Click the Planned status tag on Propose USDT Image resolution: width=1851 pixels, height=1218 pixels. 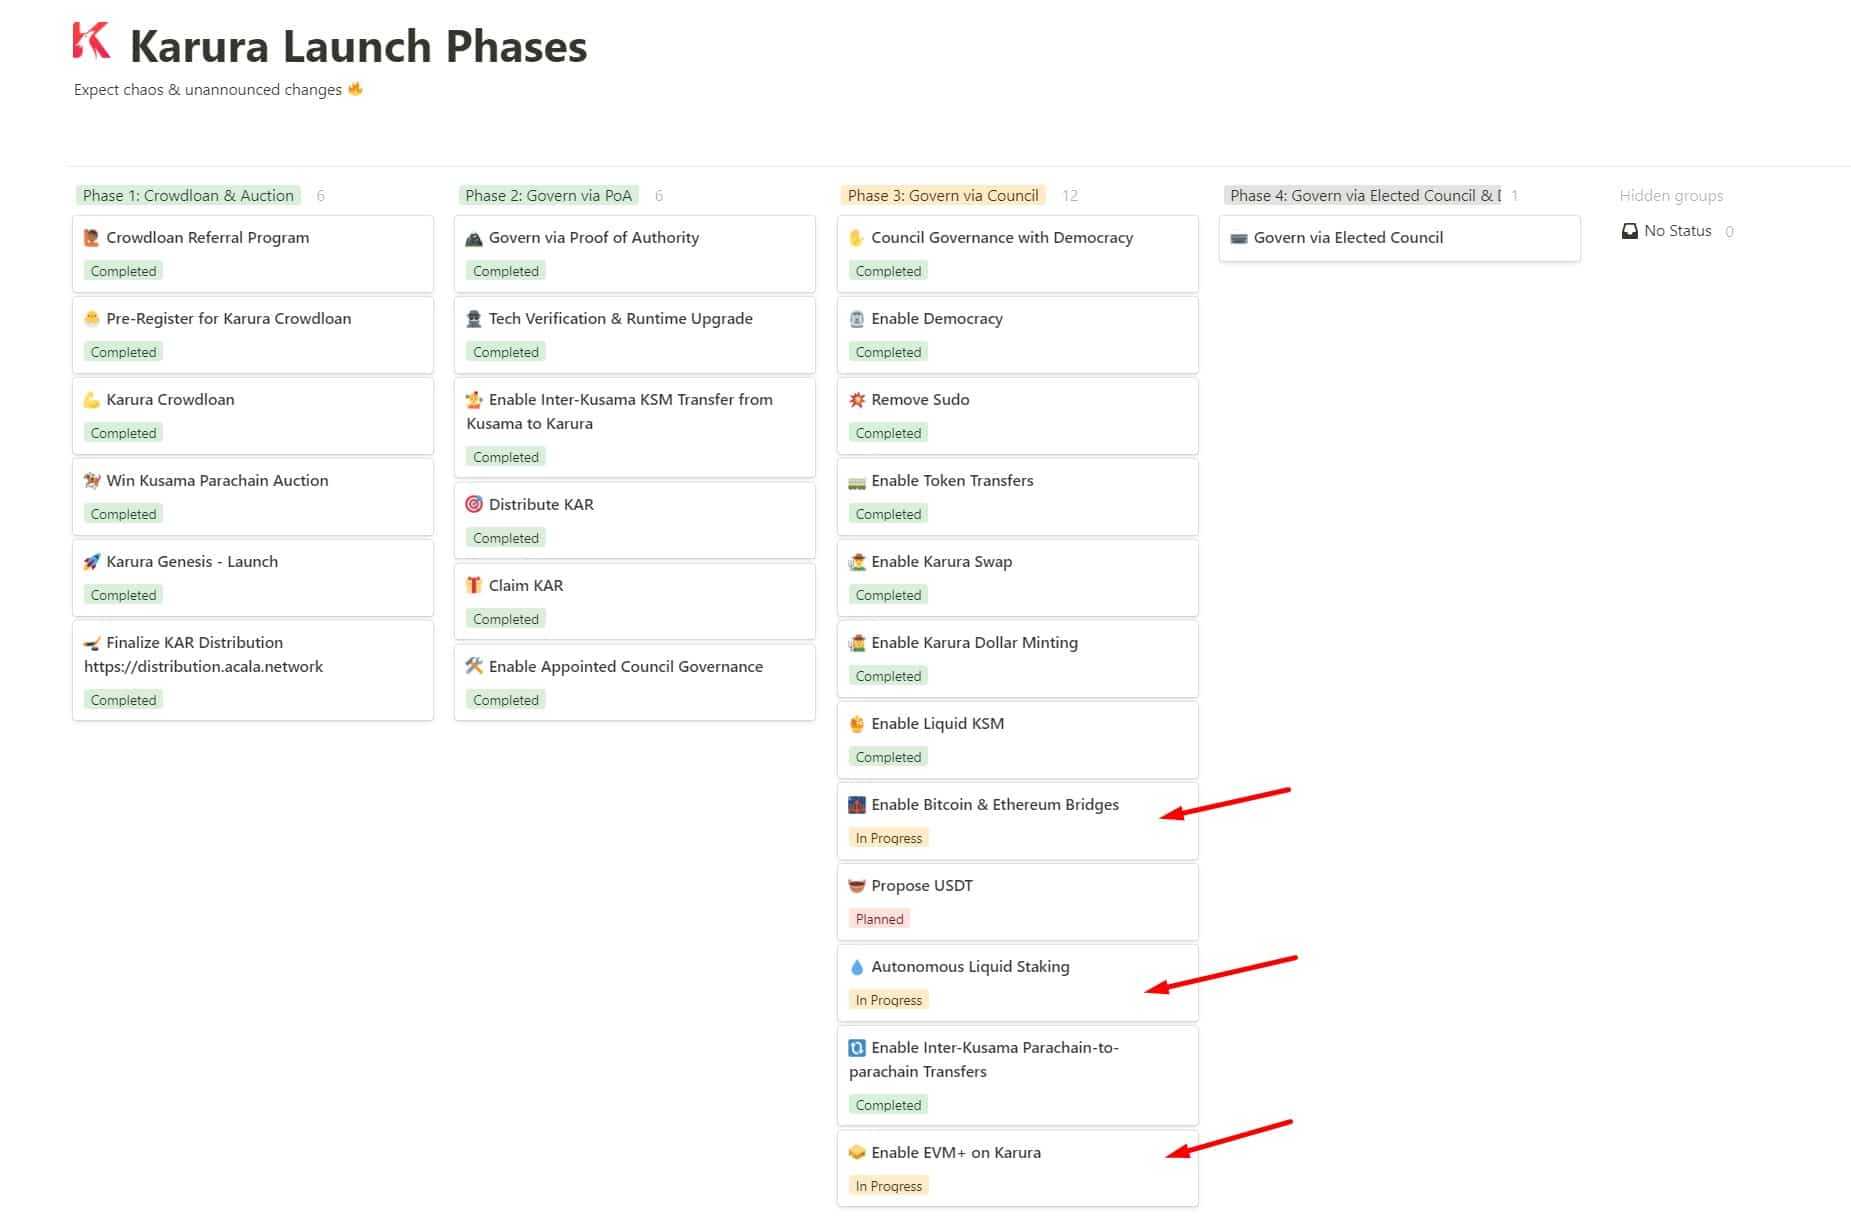coord(879,918)
